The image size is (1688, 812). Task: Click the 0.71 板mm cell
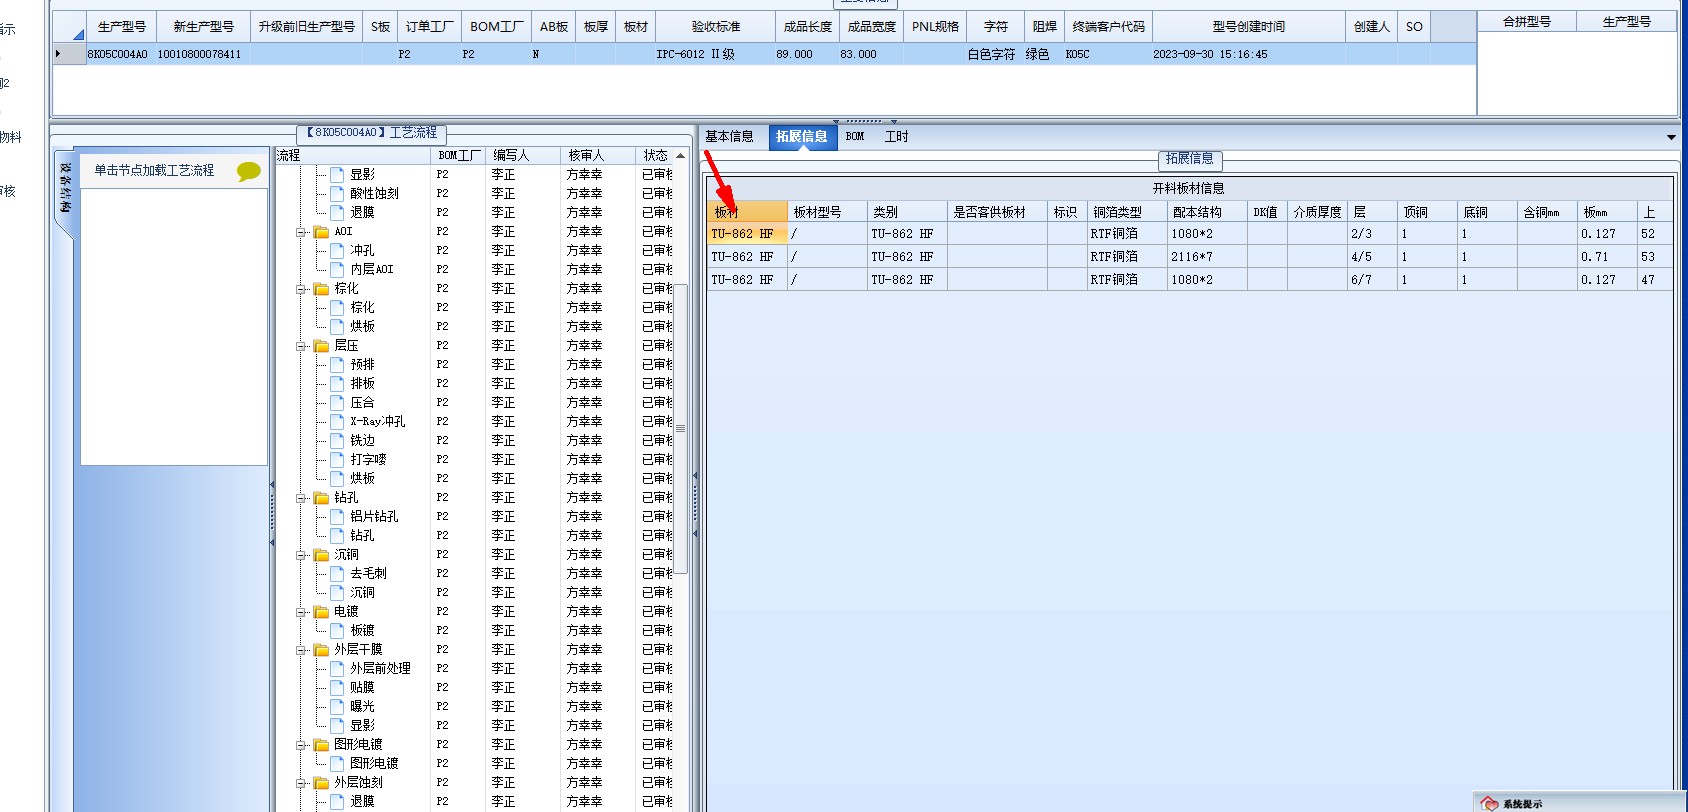(x=1607, y=257)
